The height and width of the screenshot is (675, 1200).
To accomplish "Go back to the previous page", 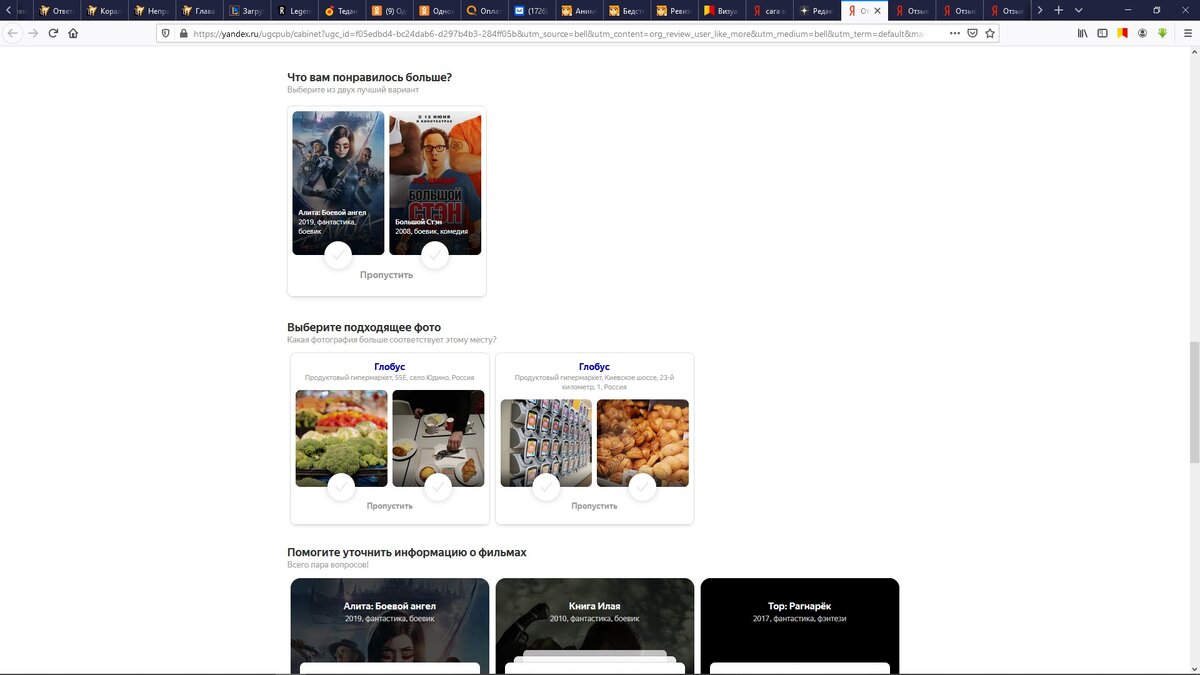I will (x=12, y=33).
